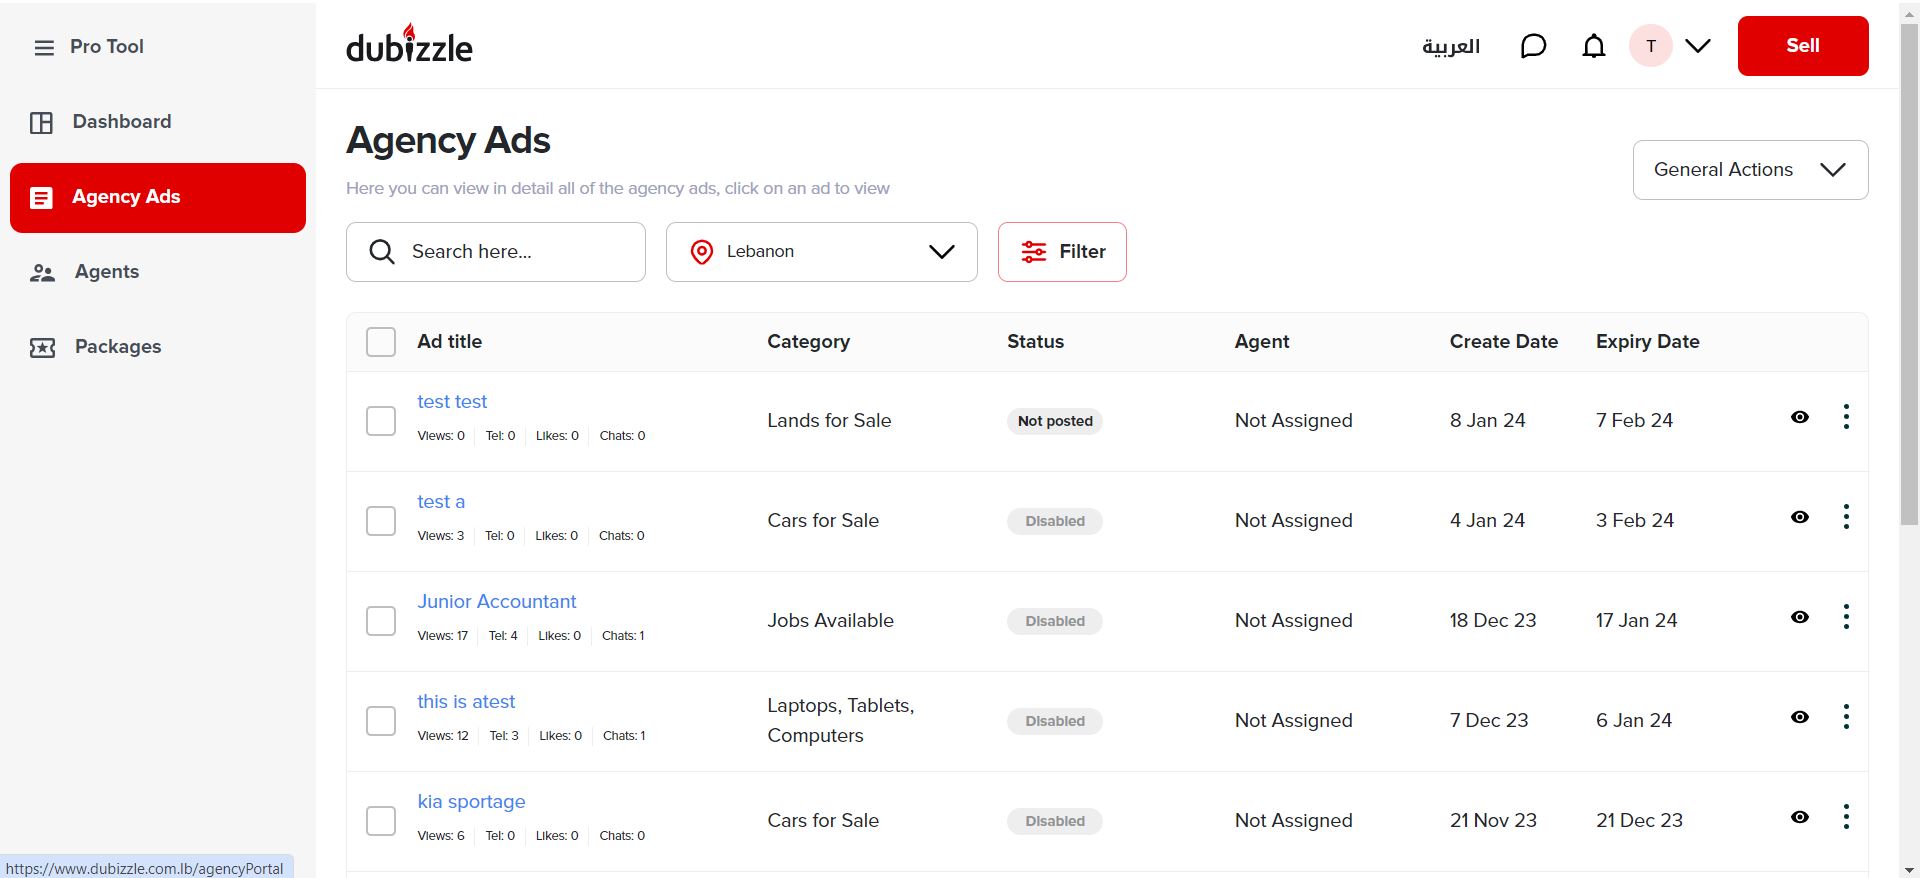Open the dubizzle logo home link

[x=409, y=45]
